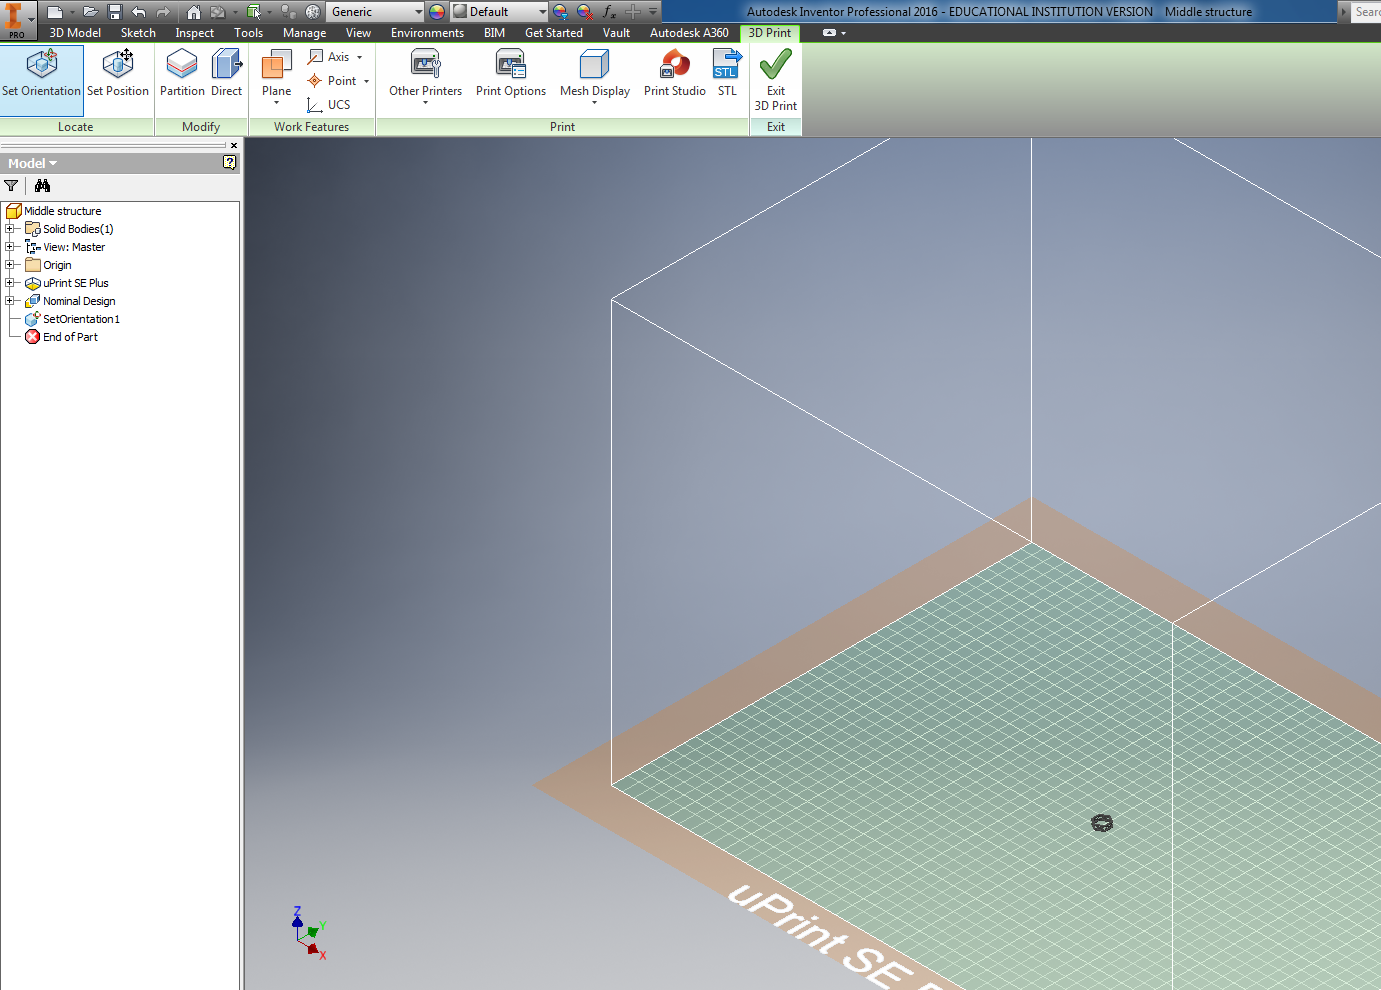The image size is (1381, 990).
Task: Click the Home icon in quick access toolbar
Action: point(194,12)
